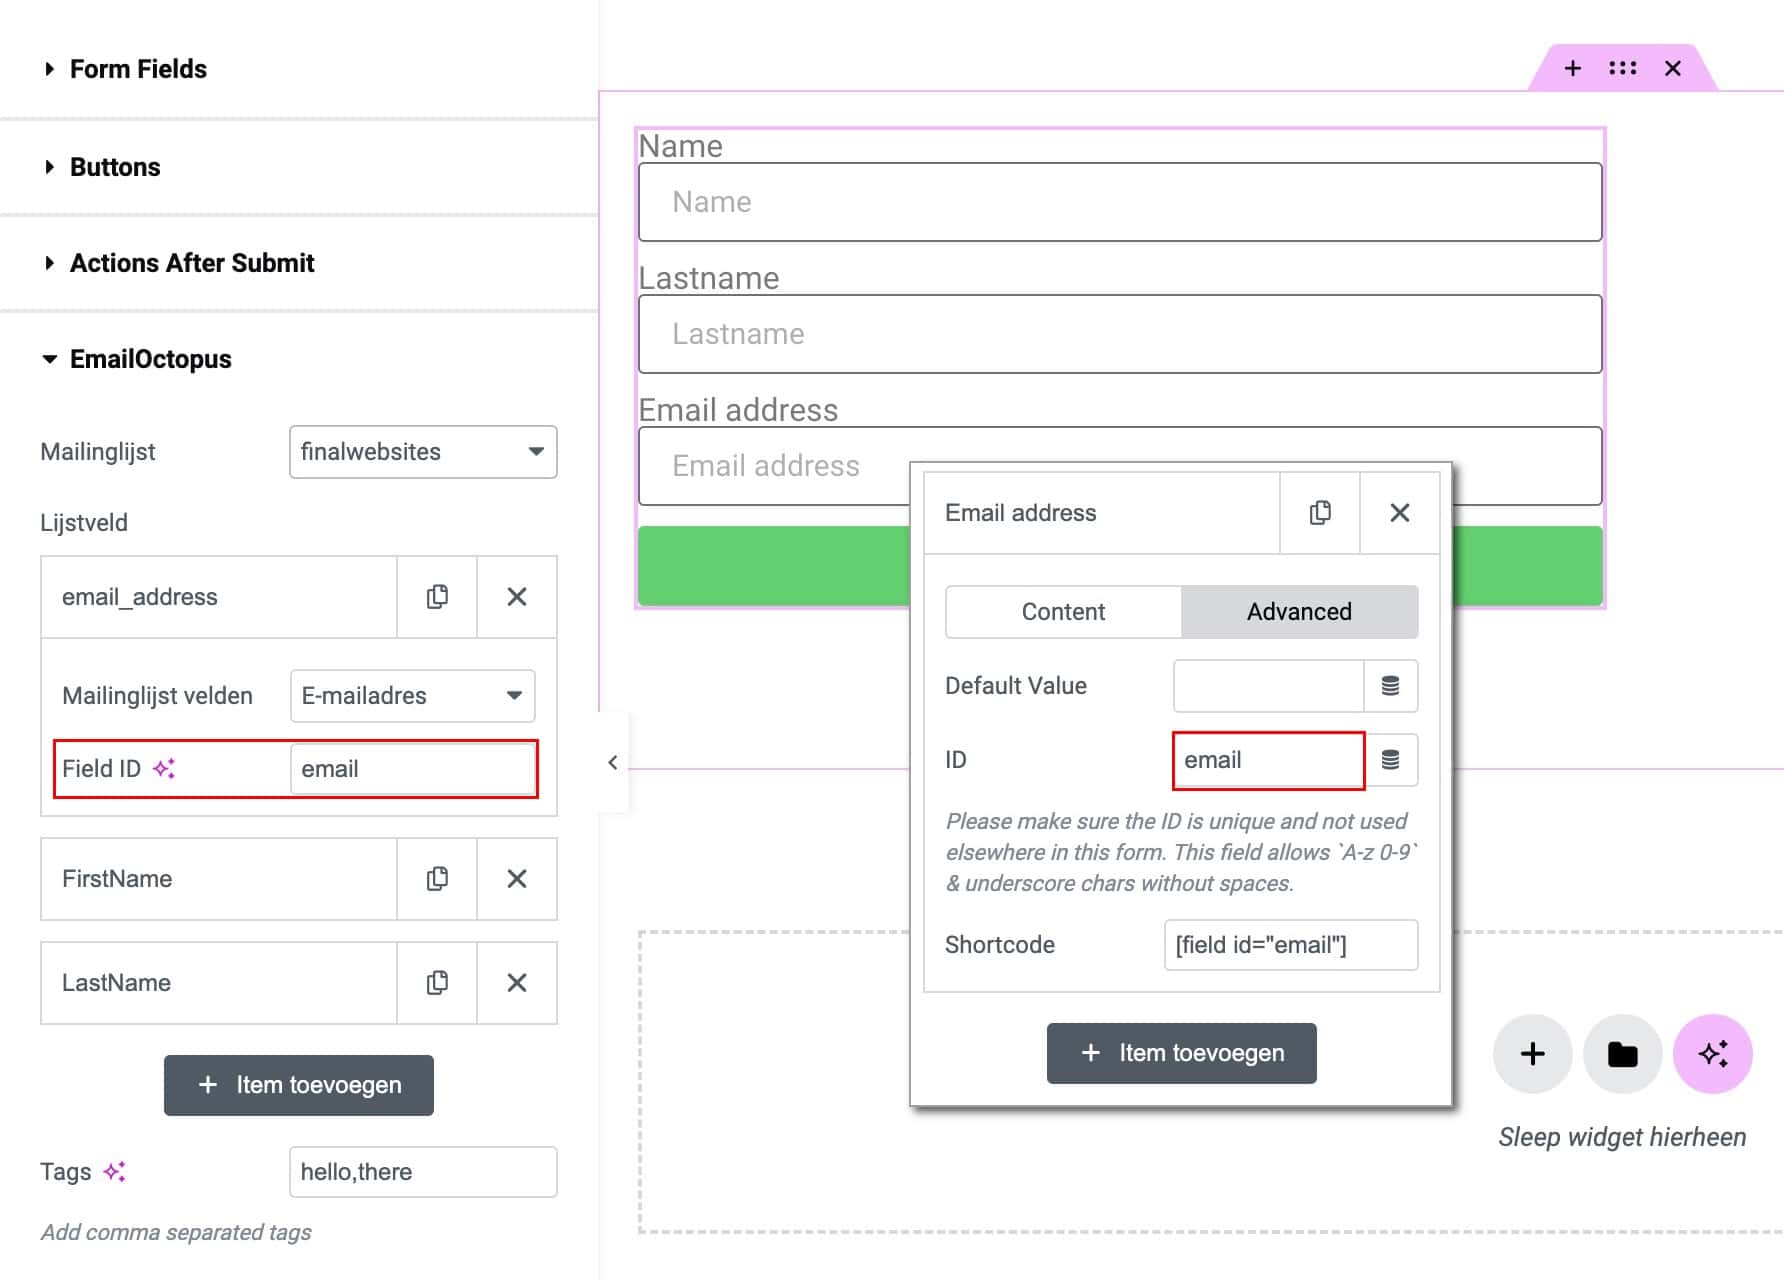This screenshot has height=1279, width=1784.
Task: Duplicate the LastName list field item
Action: [x=437, y=983]
